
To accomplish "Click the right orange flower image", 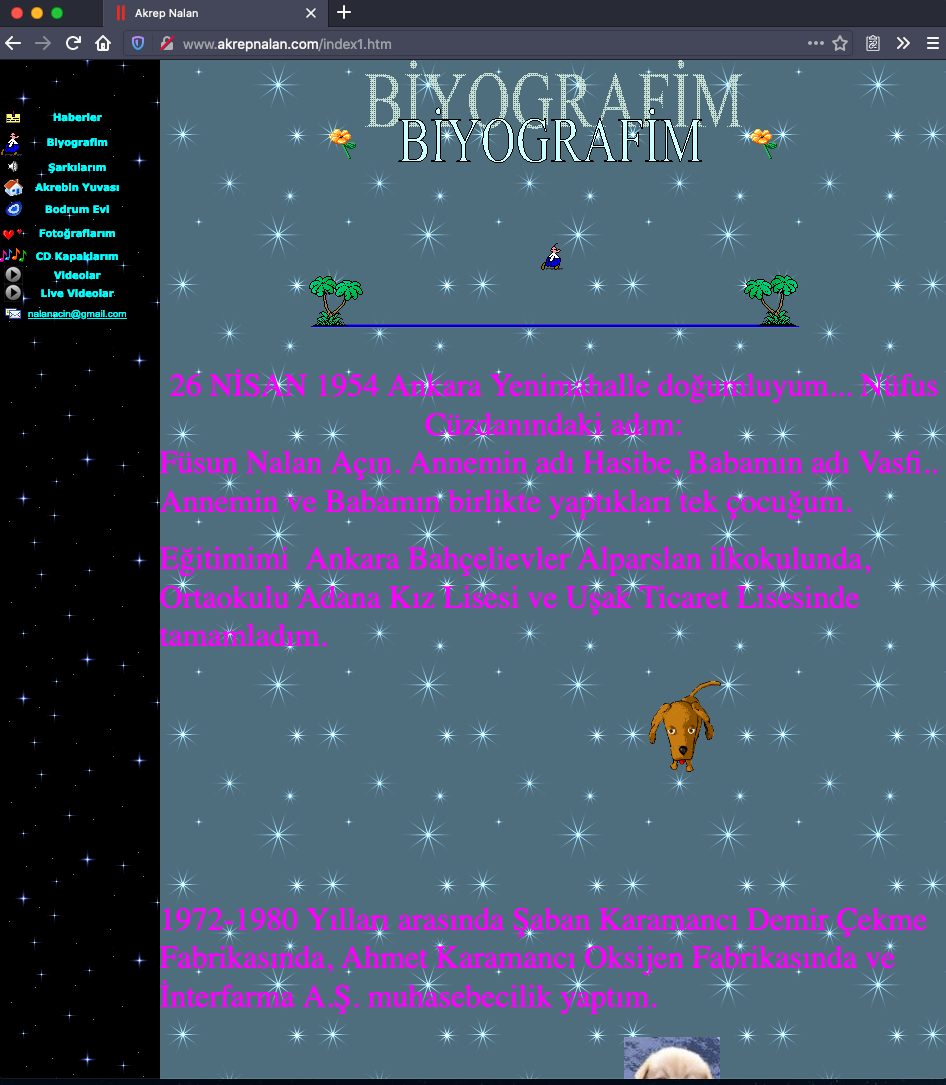I will 764,143.
